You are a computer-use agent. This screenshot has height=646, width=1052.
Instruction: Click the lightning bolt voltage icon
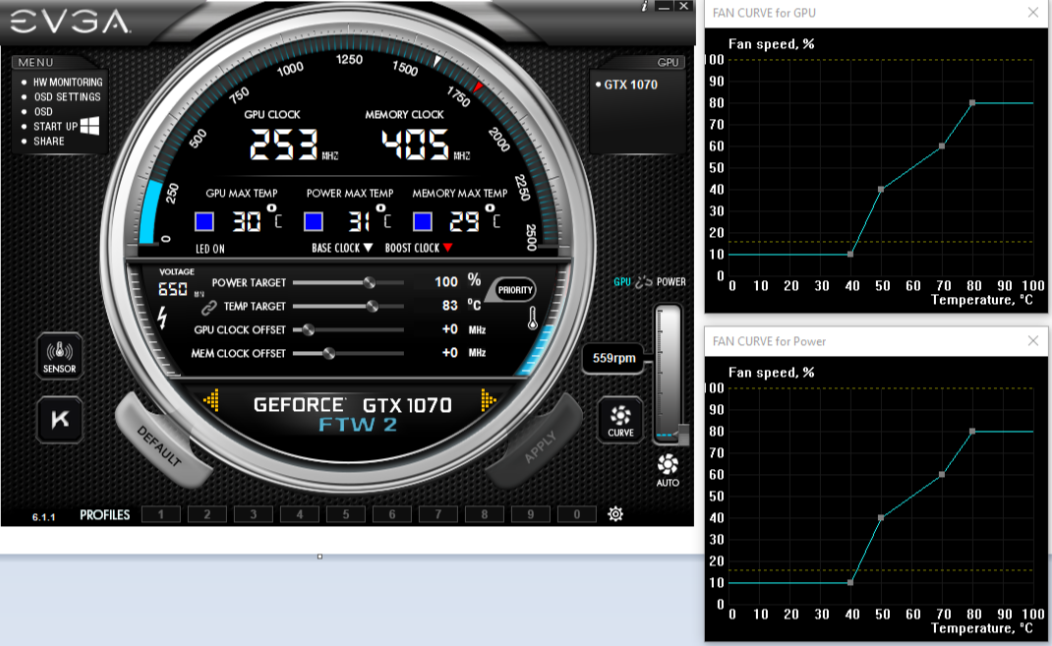click(162, 317)
